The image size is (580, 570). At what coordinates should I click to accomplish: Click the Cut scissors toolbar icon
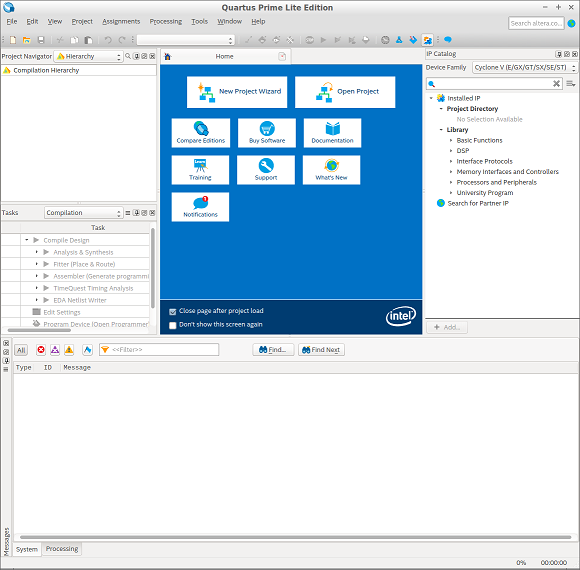click(x=60, y=40)
